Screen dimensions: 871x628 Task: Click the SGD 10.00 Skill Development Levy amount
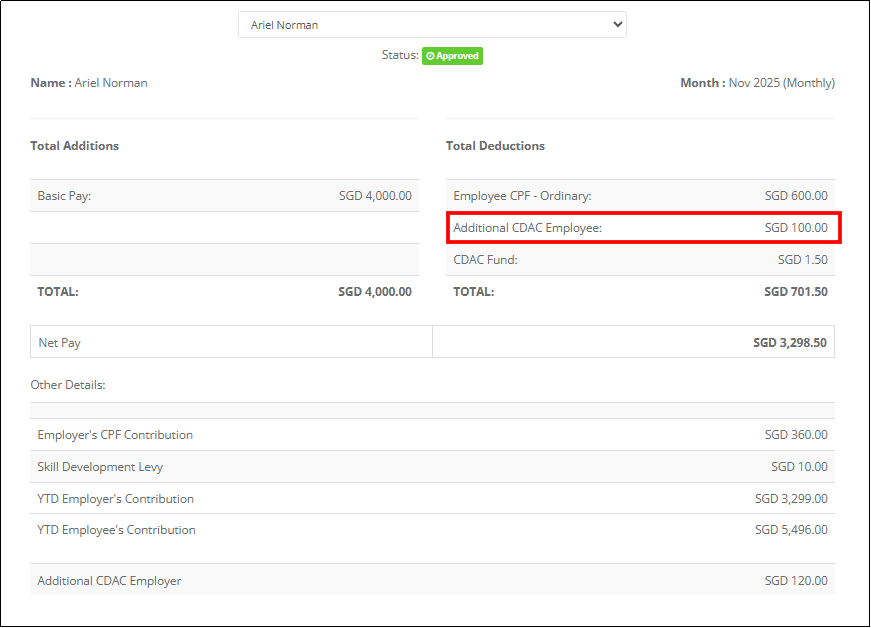(799, 467)
